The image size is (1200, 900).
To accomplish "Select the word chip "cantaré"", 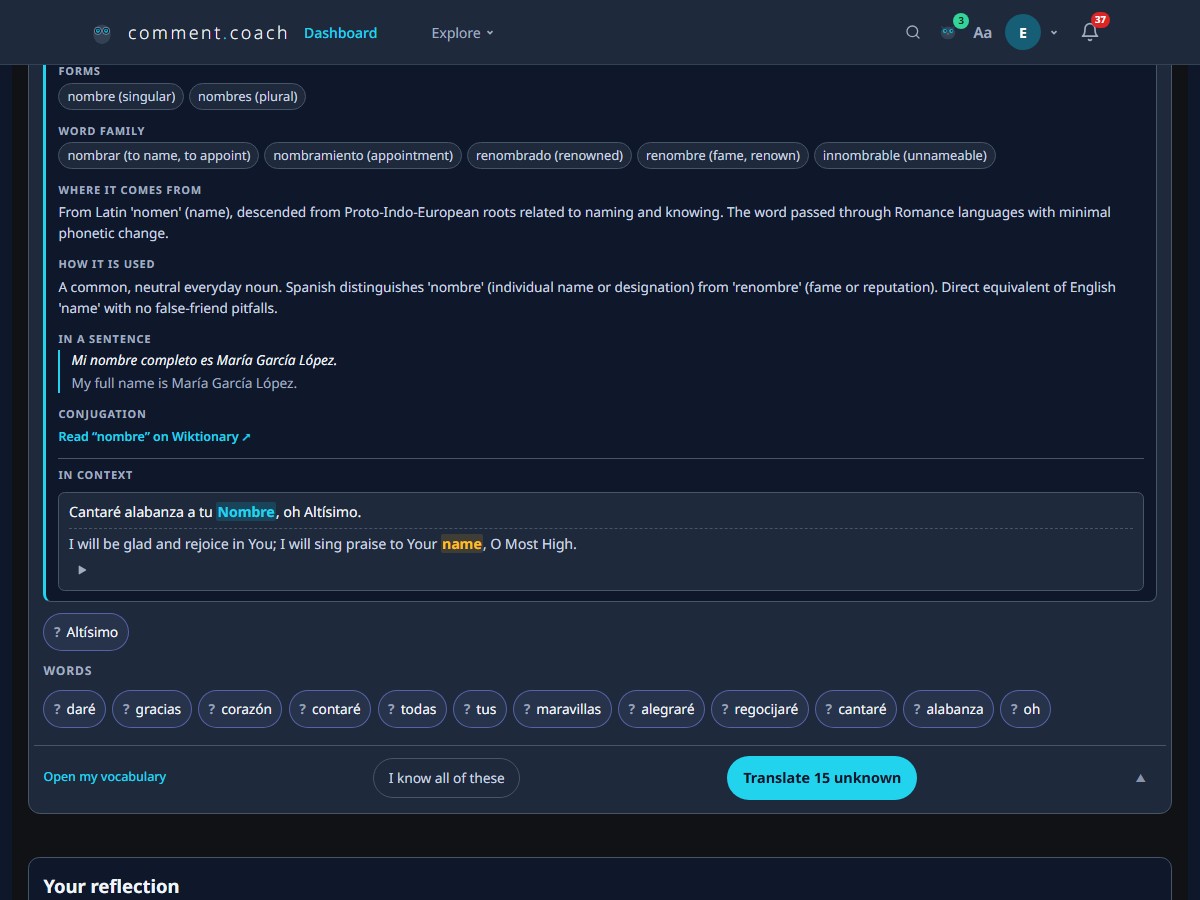I will [856, 709].
